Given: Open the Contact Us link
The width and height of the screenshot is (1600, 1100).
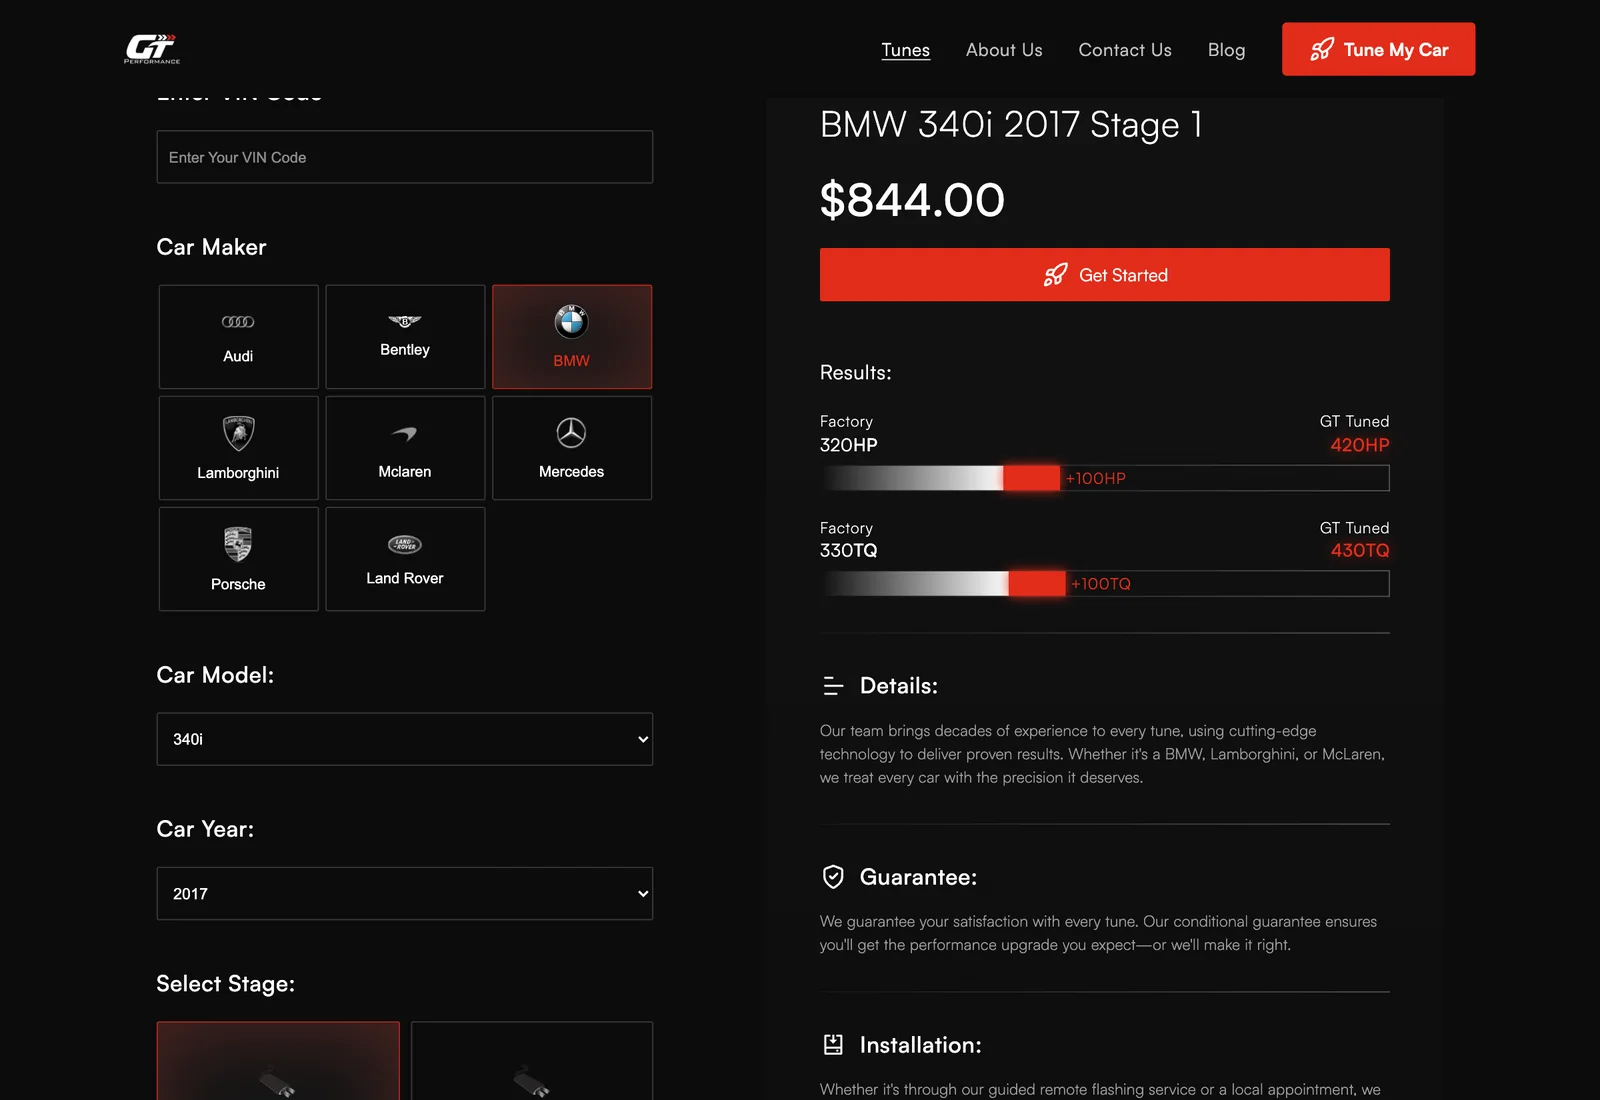Looking at the screenshot, I should [x=1125, y=50].
